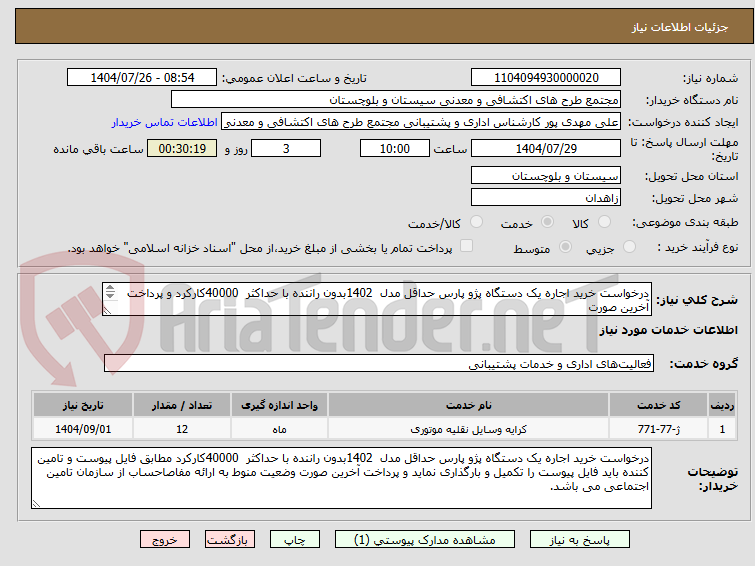Click the نام دستگاه خریدار field
This screenshot has width=755, height=566.
(x=396, y=100)
